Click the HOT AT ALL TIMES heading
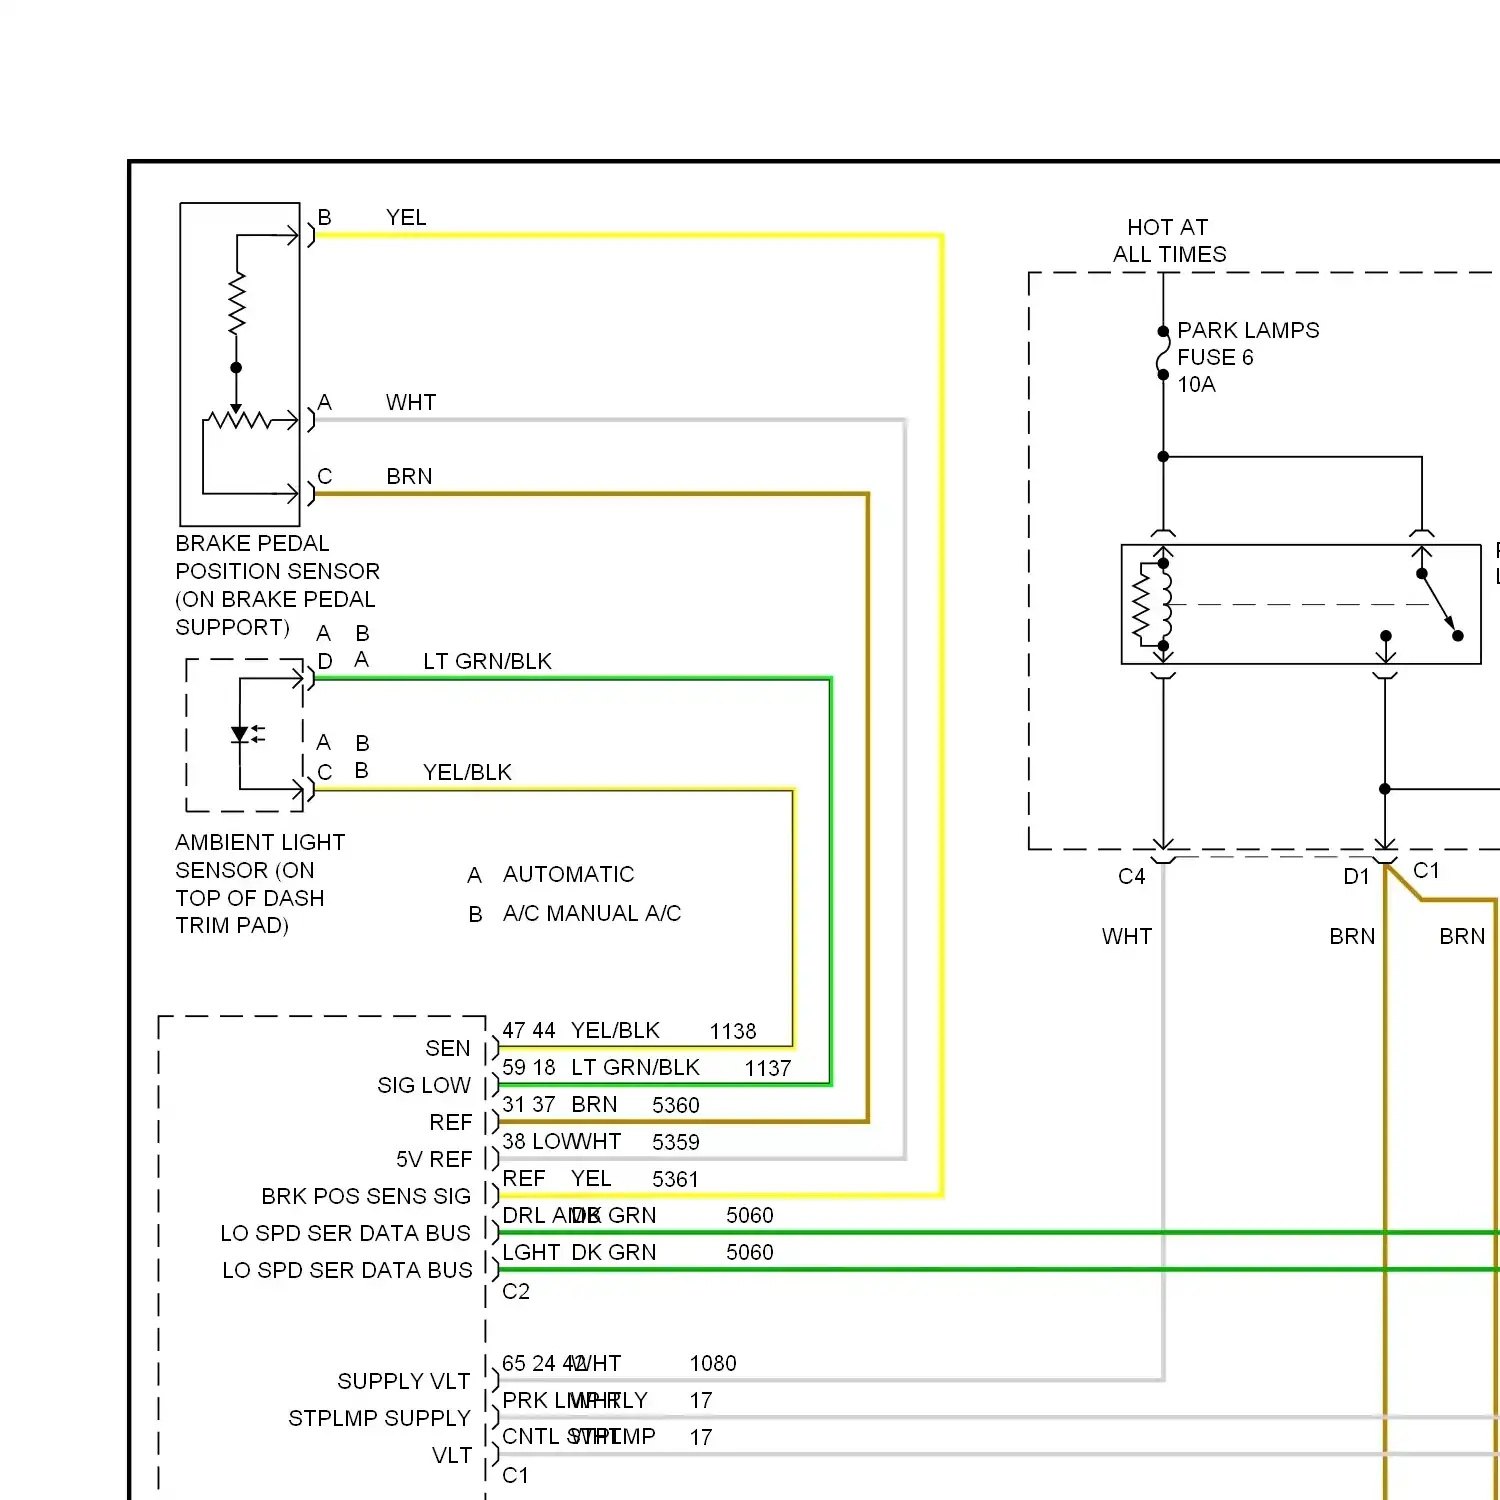Viewport: 1500px width, 1500px height. (x=1169, y=240)
